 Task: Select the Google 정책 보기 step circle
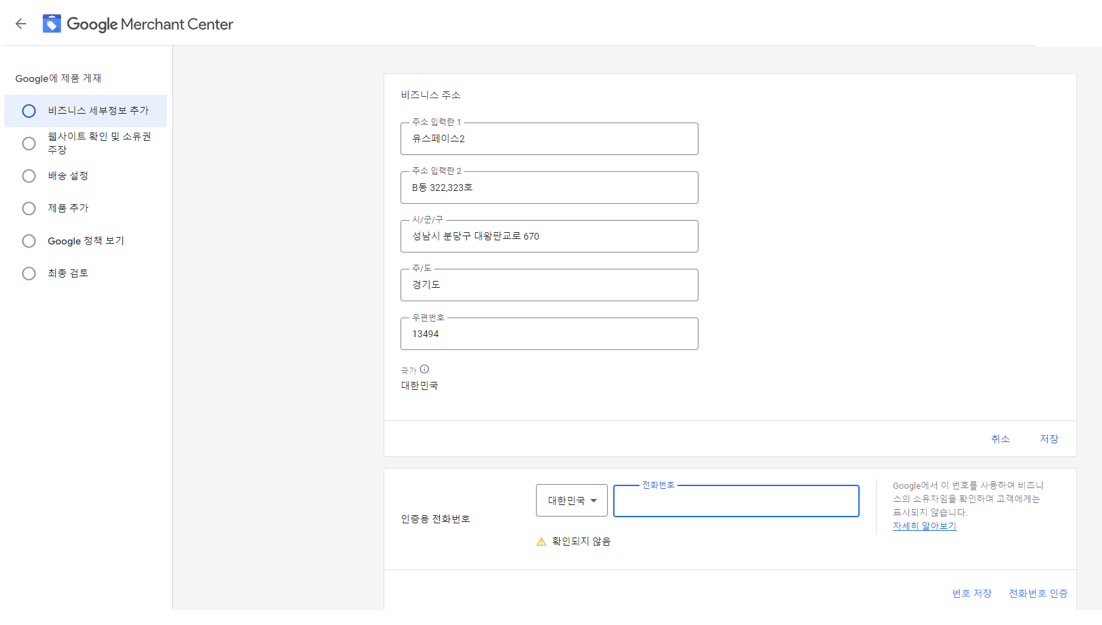[29, 241]
